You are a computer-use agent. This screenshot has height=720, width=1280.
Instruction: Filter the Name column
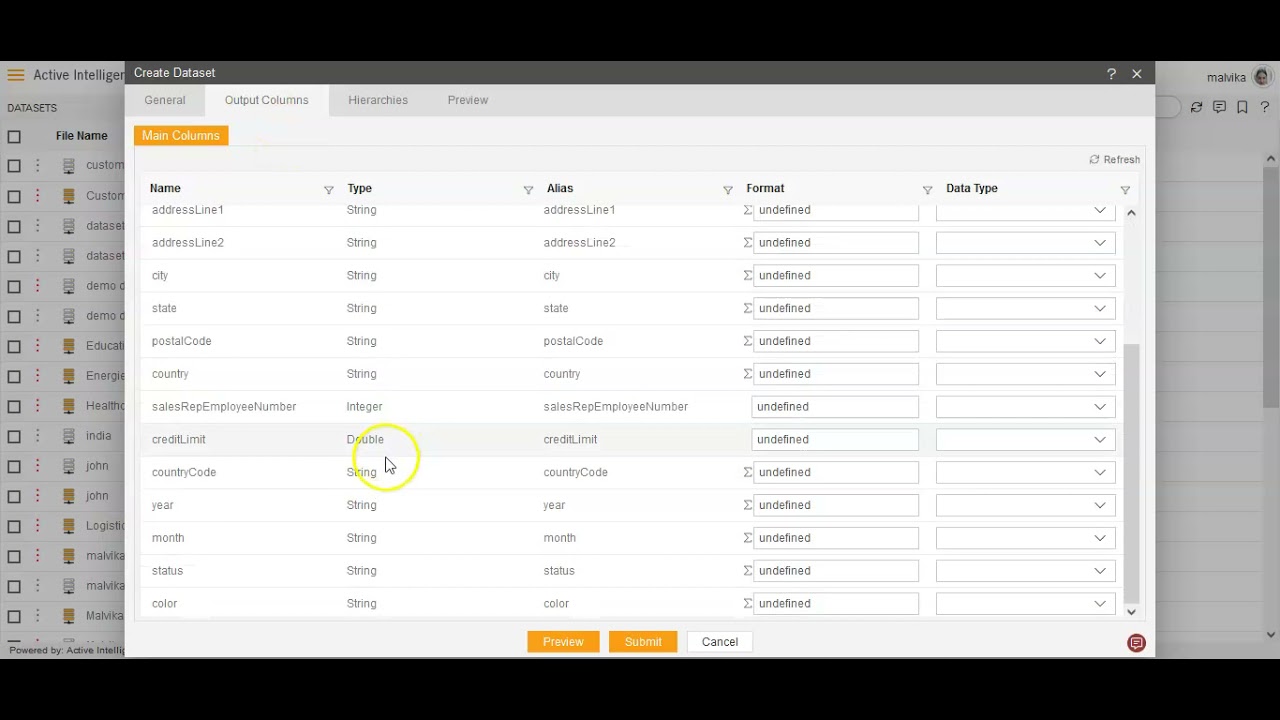pyautogui.click(x=328, y=189)
